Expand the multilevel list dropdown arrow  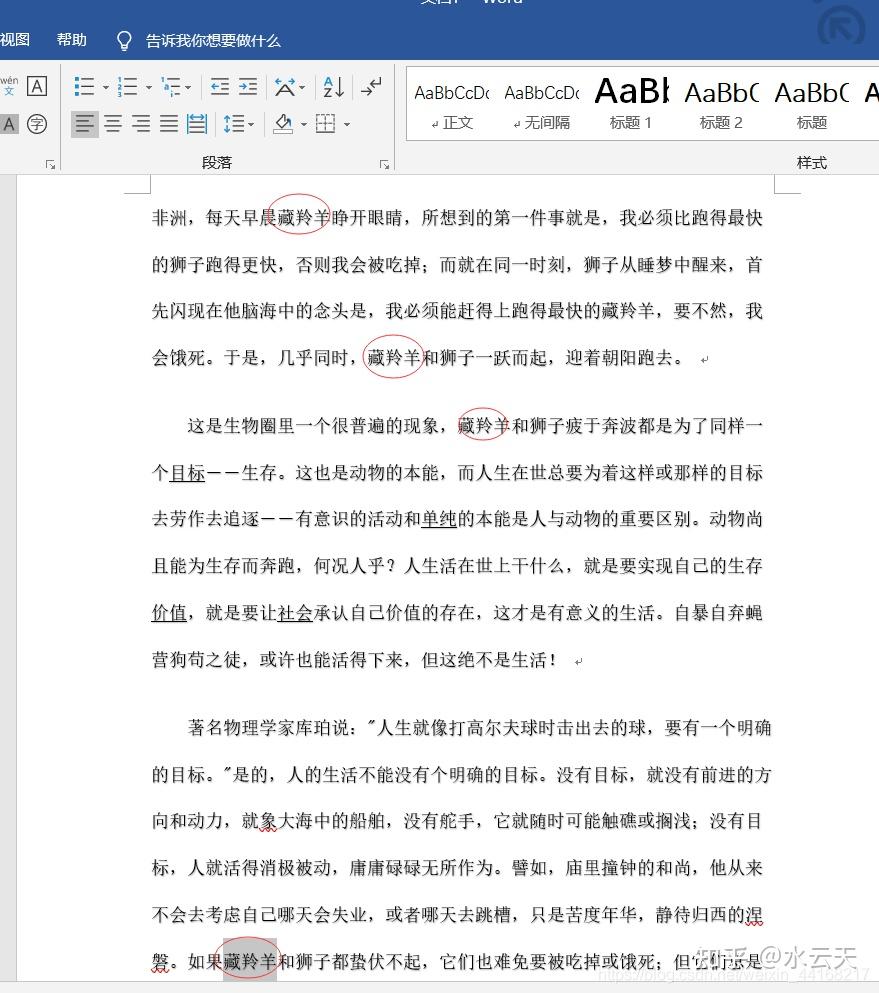[188, 87]
